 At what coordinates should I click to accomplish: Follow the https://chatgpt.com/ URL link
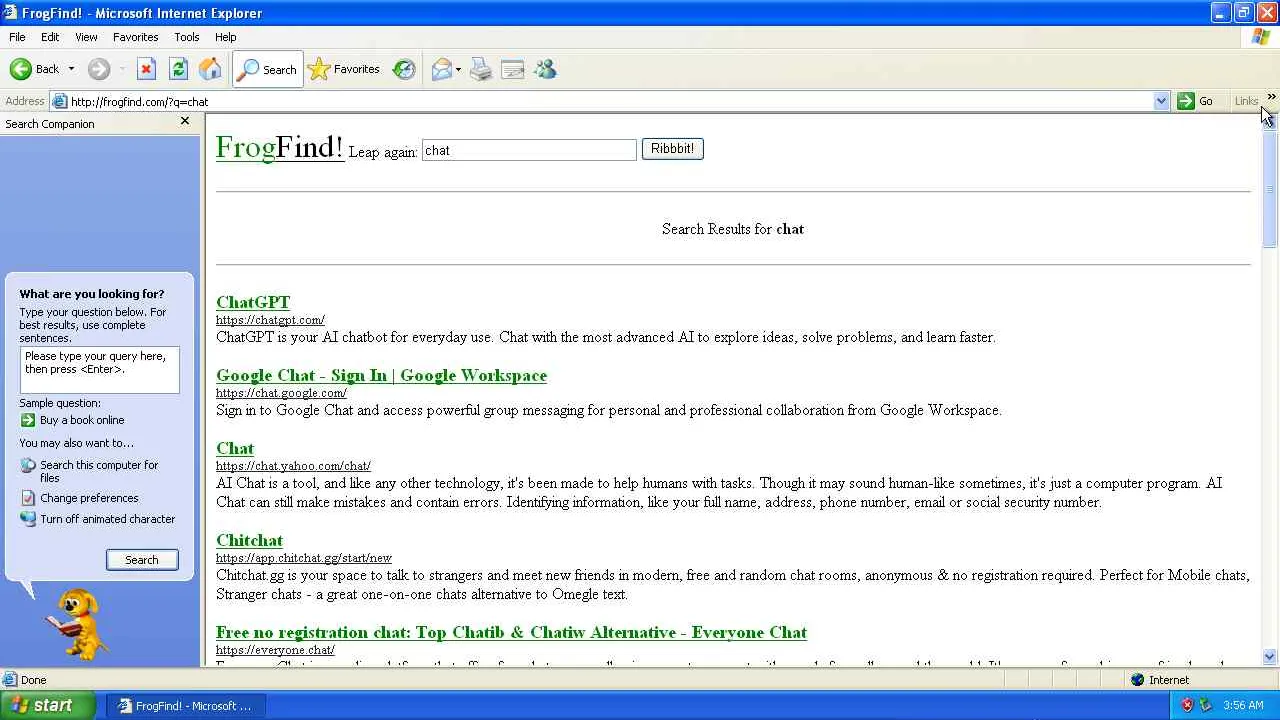click(270, 320)
